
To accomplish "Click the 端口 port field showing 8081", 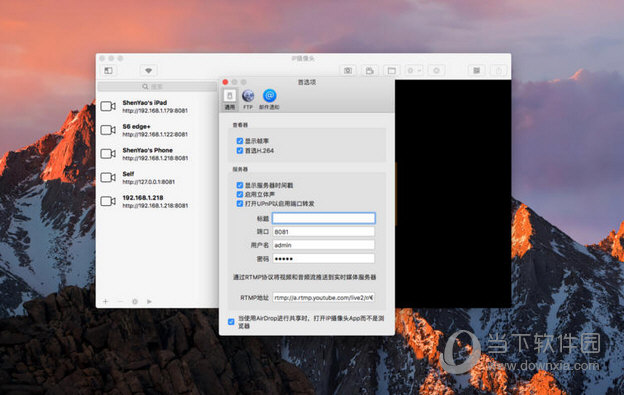I will tap(324, 232).
